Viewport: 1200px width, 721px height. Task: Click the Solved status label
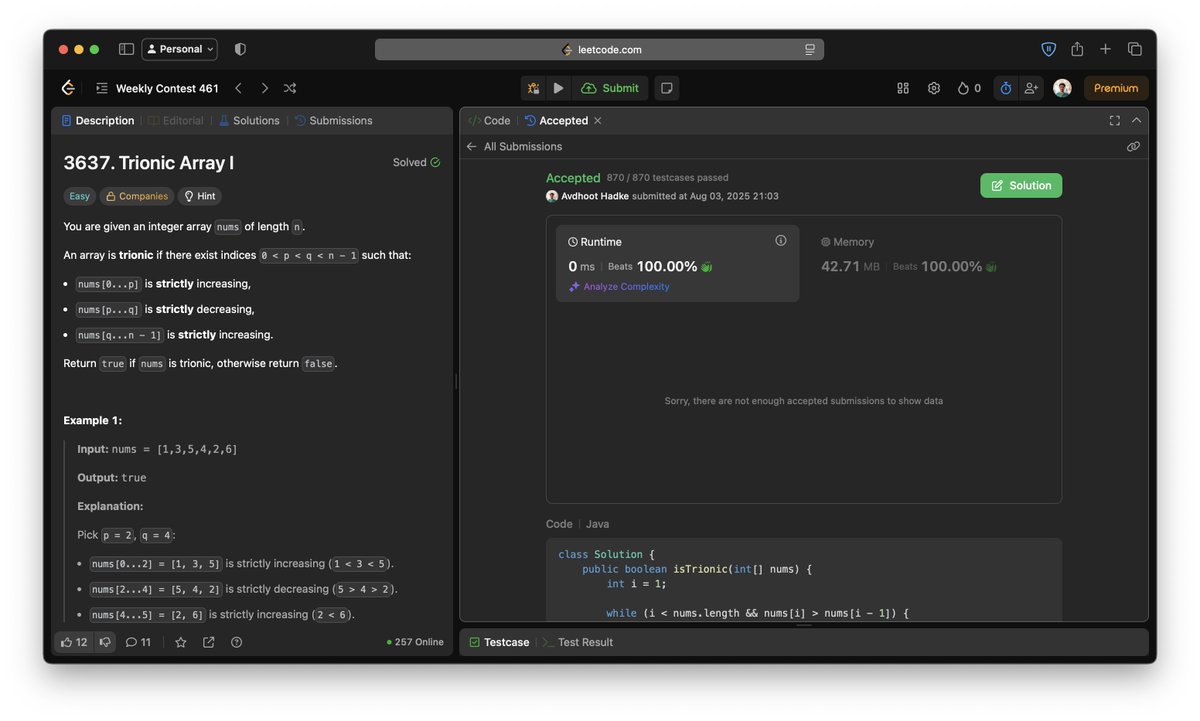pos(416,163)
